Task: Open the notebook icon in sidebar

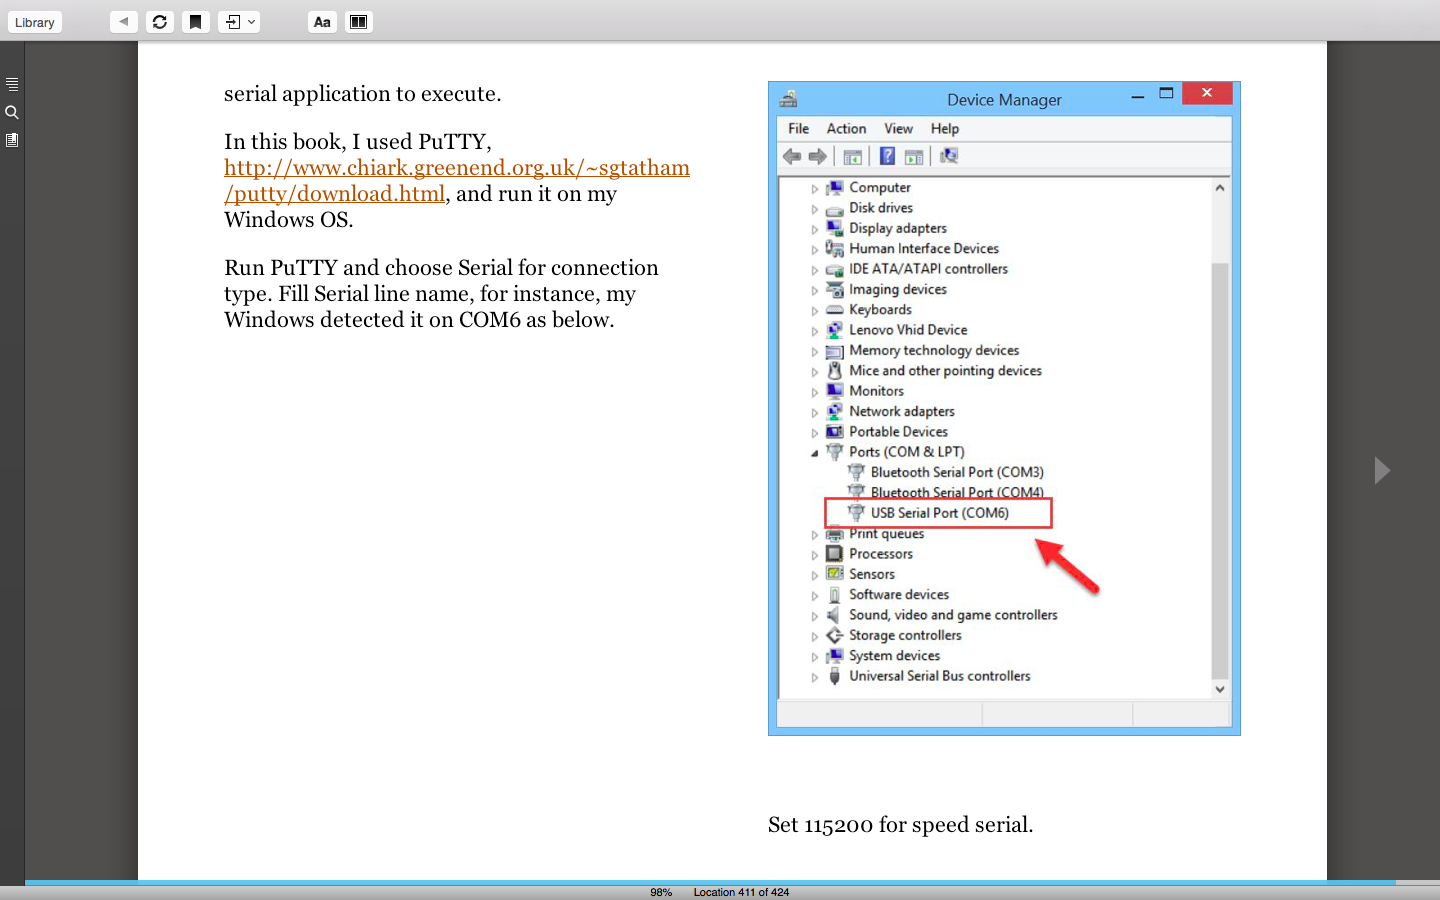Action: pos(12,140)
